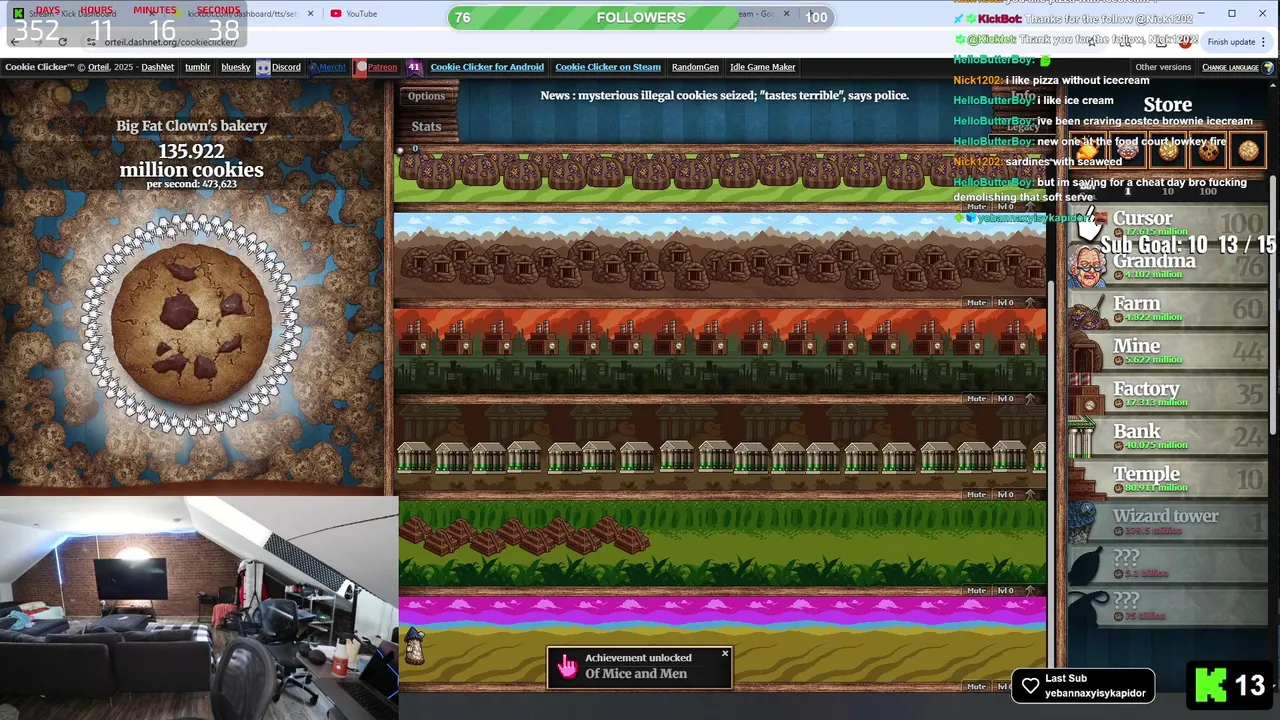Click the big chocolate chip cookie
The image size is (1280, 720).
click(x=191, y=323)
